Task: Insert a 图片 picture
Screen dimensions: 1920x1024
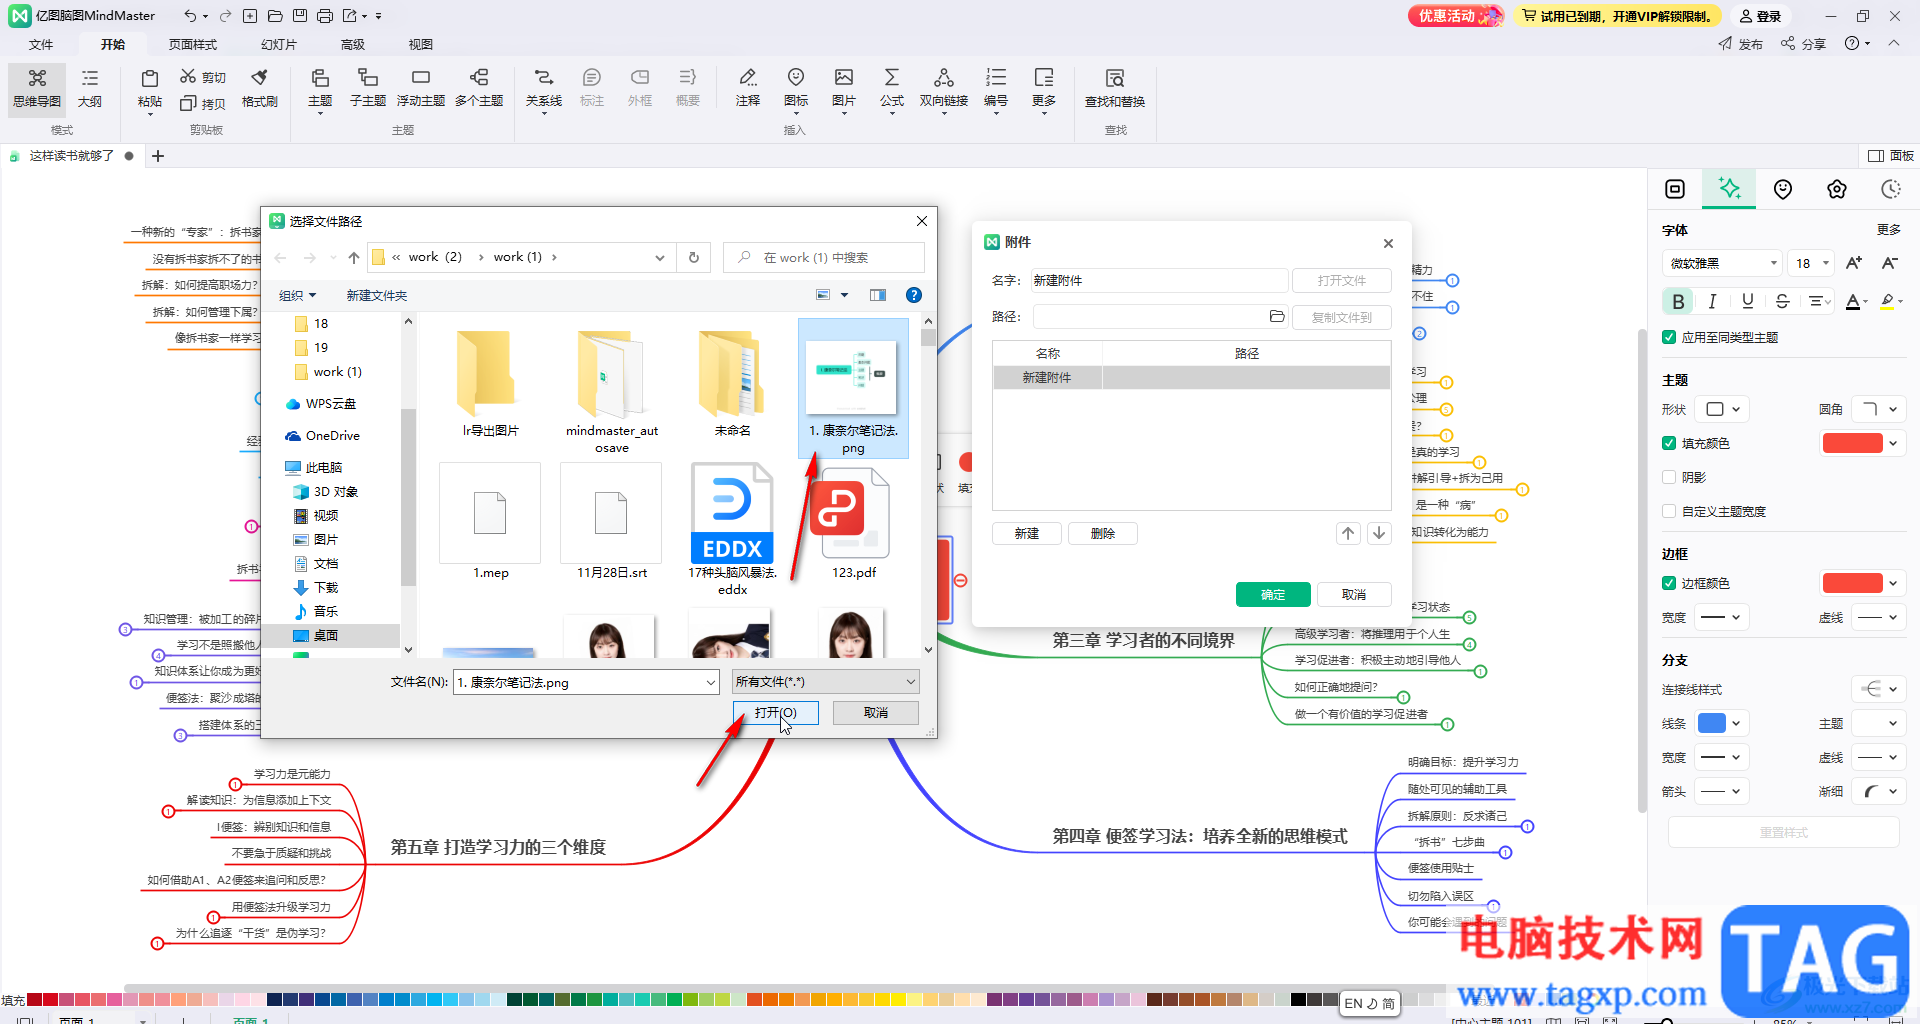Action: [x=844, y=88]
